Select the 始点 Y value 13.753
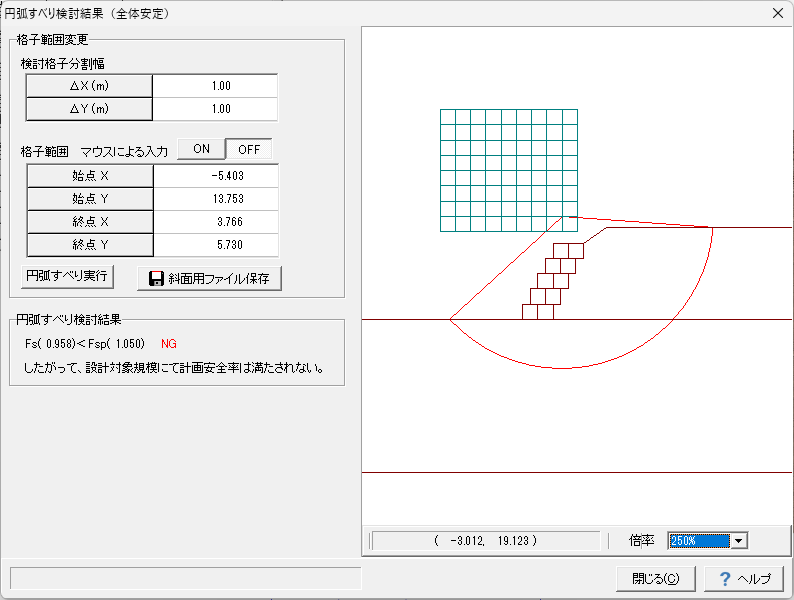Screen dimensions: 794x600 coord(215,199)
